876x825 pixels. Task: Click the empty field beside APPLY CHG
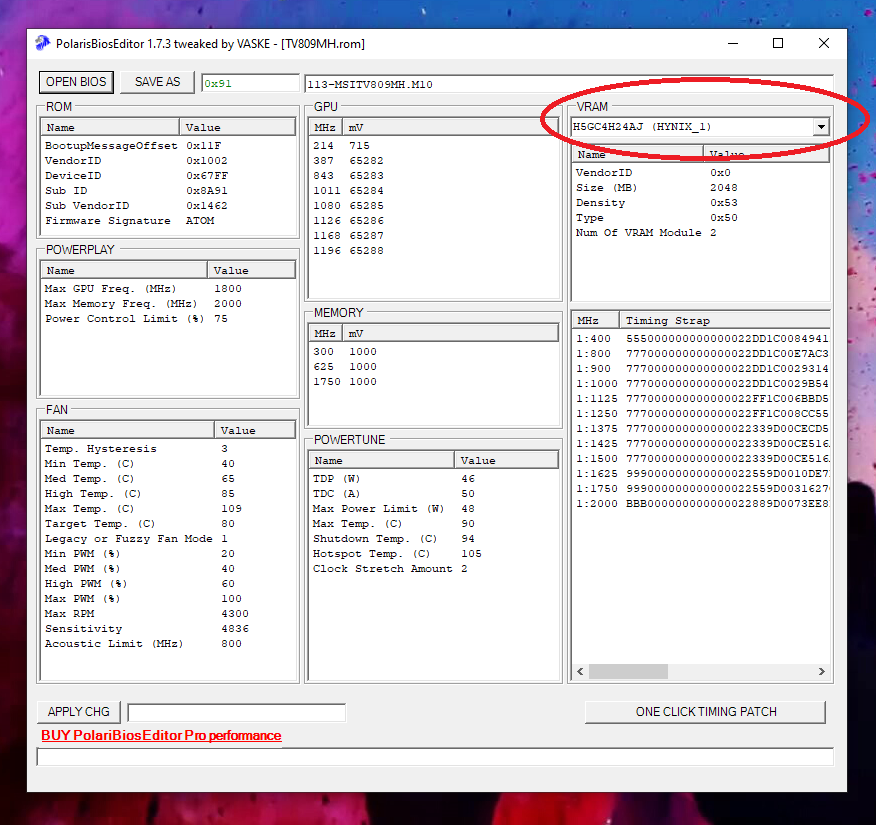click(236, 712)
